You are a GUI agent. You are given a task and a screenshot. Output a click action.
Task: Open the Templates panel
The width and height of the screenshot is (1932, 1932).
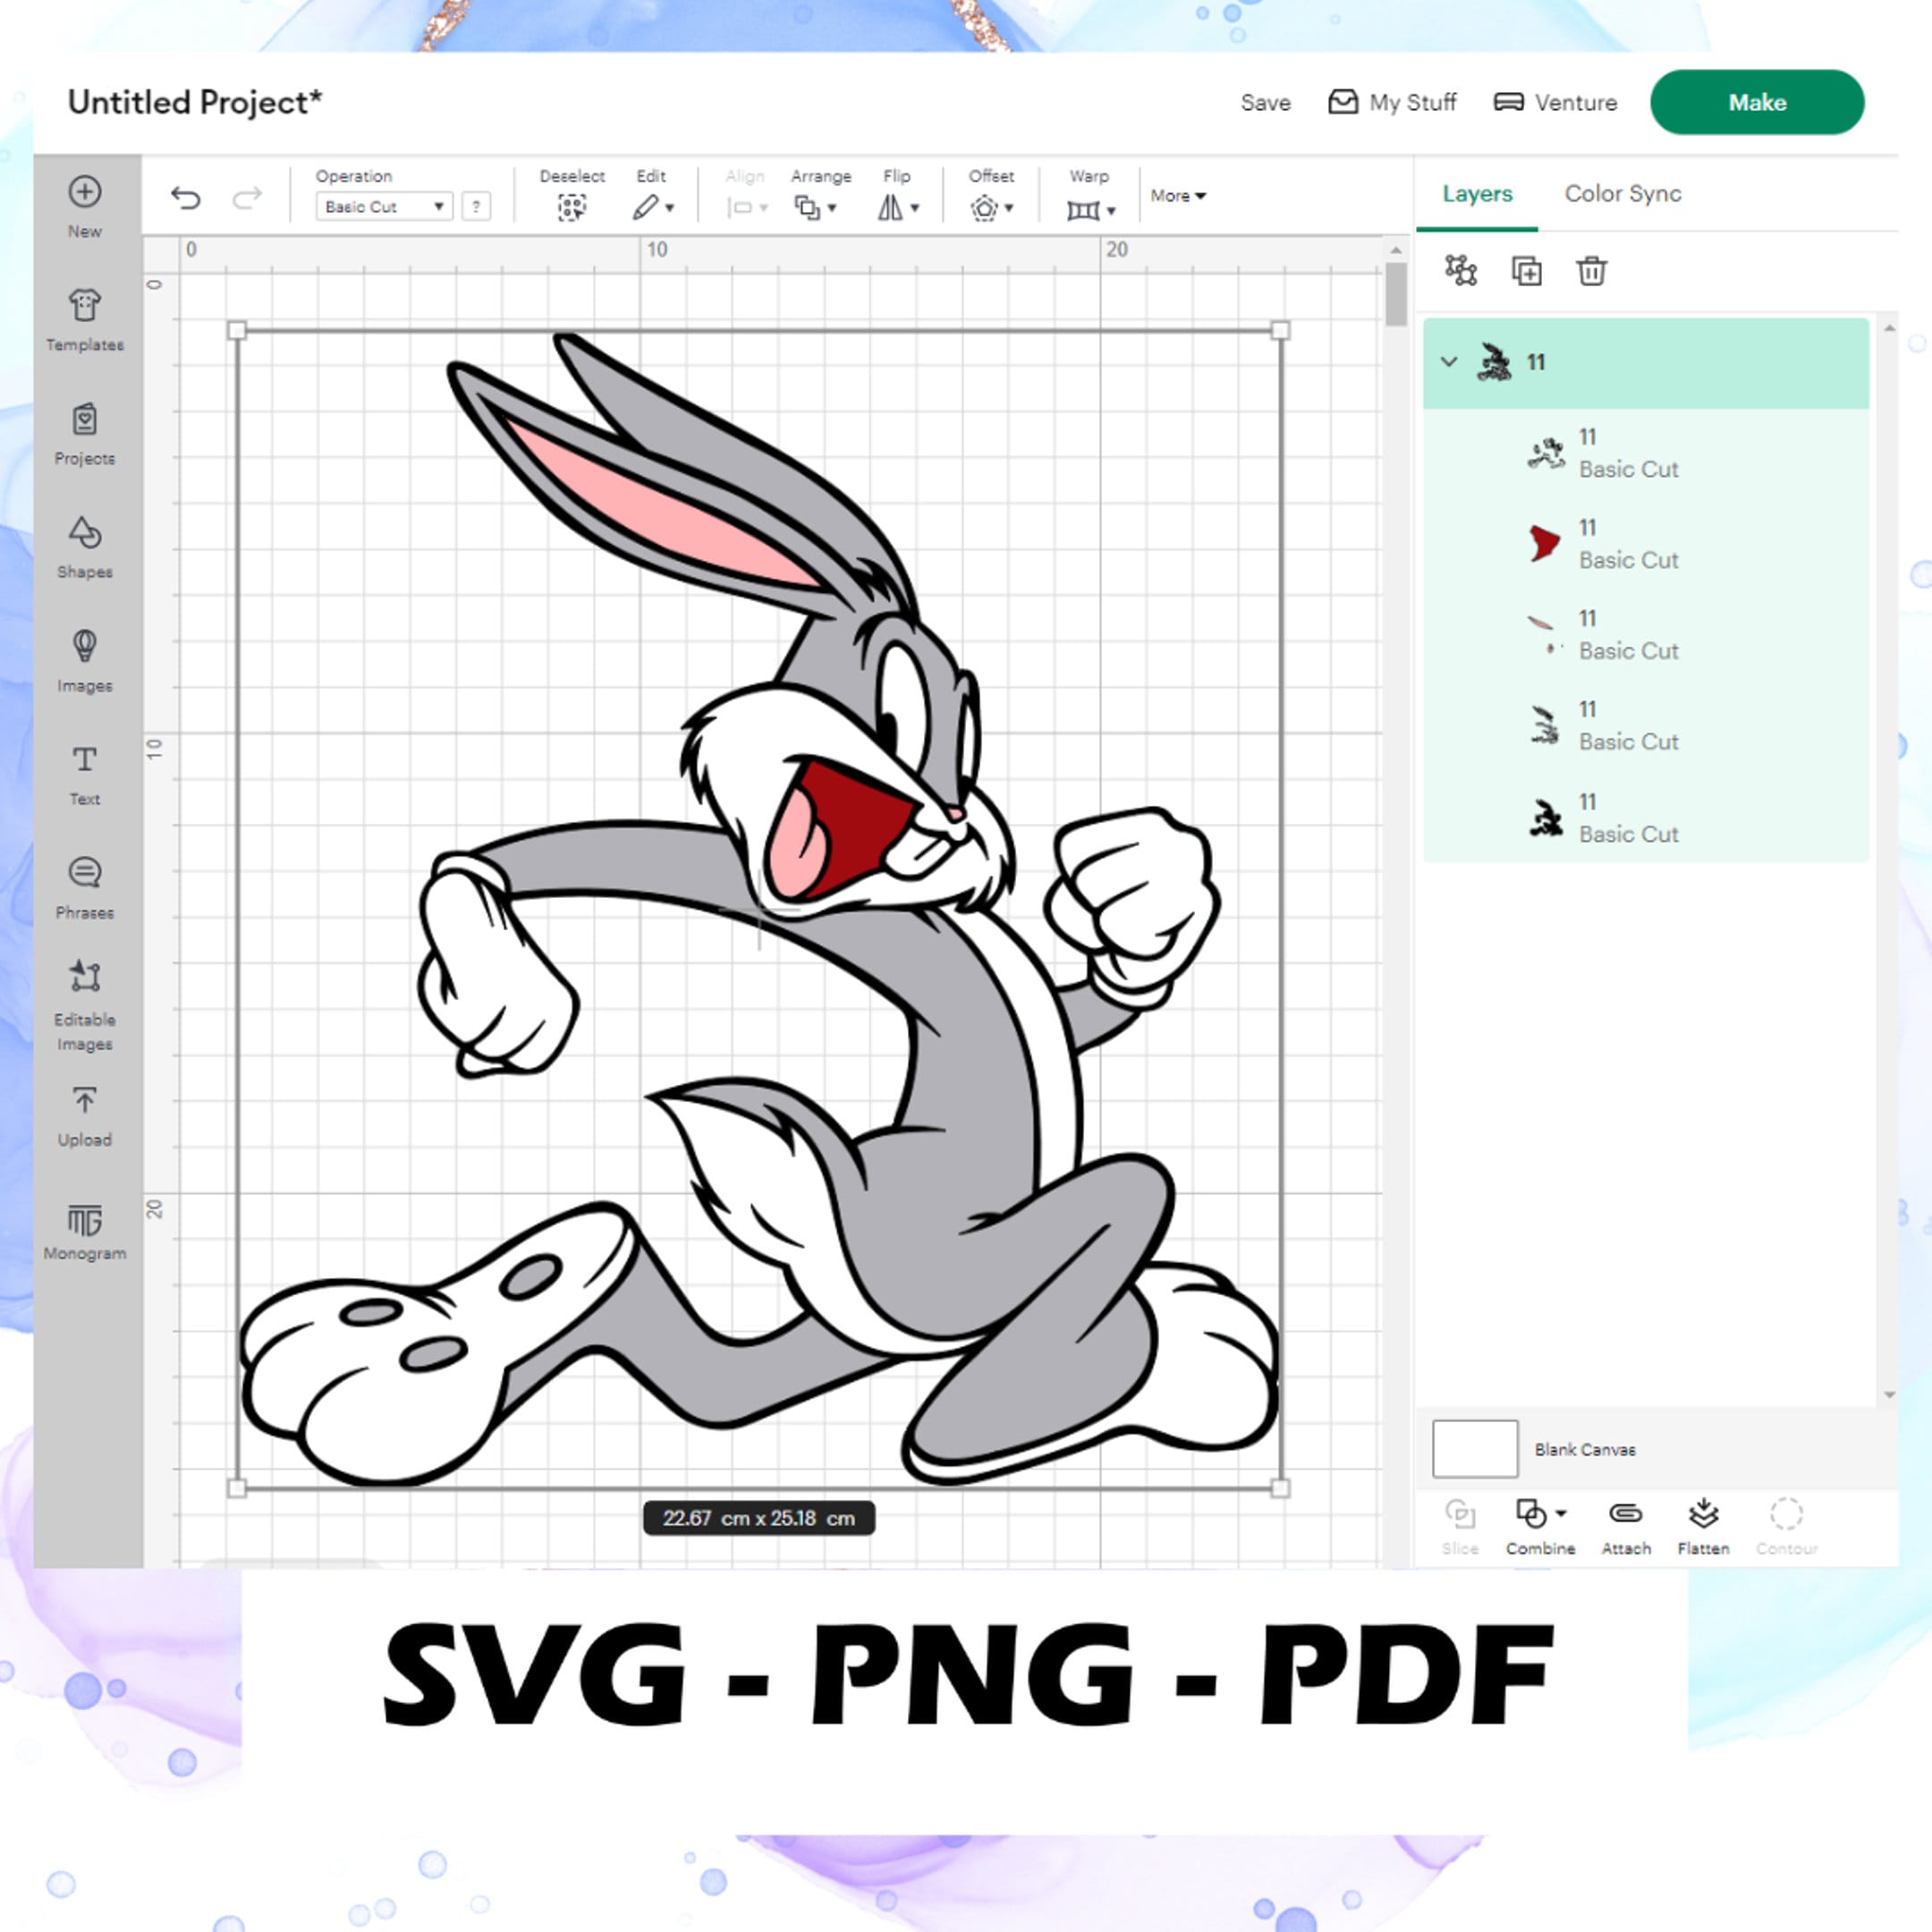[85, 320]
